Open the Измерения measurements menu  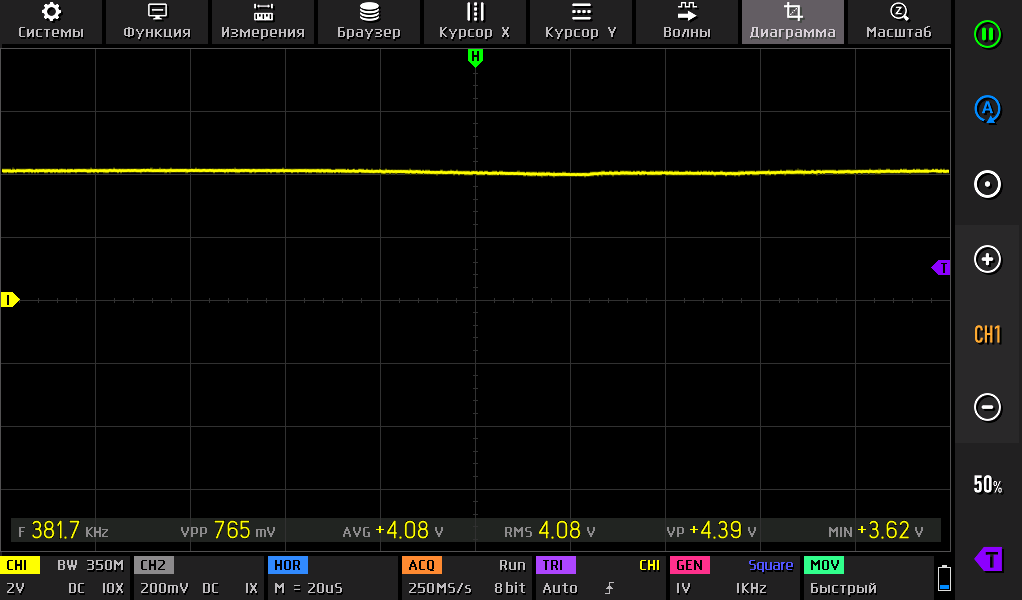click(263, 22)
